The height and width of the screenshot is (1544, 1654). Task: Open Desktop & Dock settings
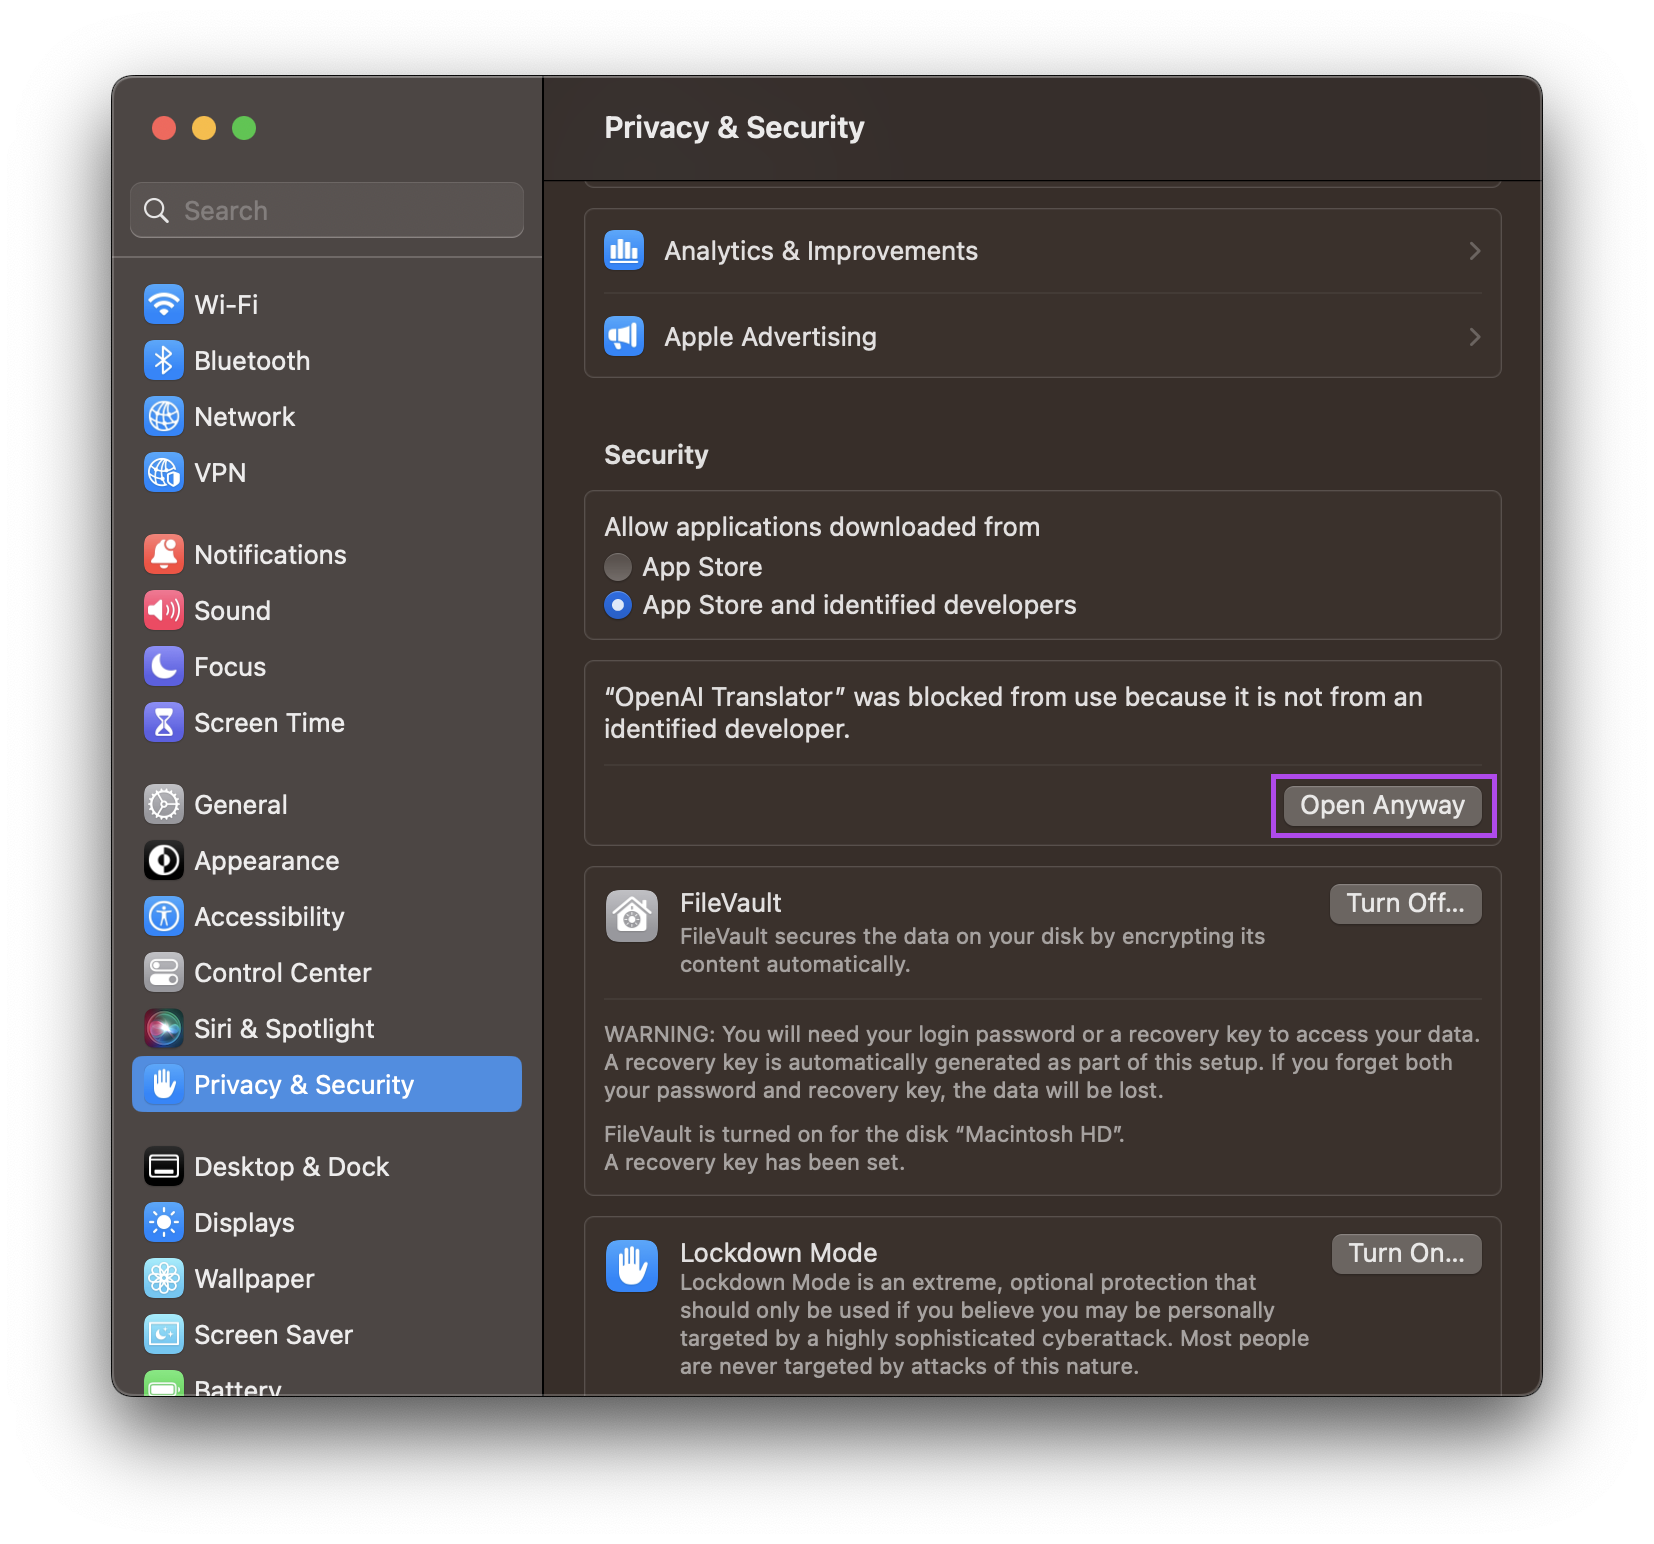[x=291, y=1167]
